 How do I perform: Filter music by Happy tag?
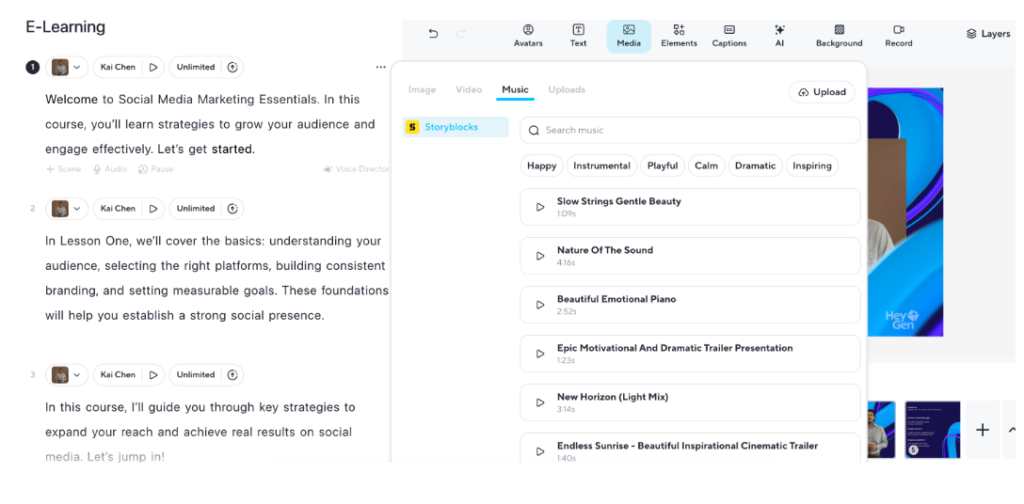pyautogui.click(x=541, y=166)
